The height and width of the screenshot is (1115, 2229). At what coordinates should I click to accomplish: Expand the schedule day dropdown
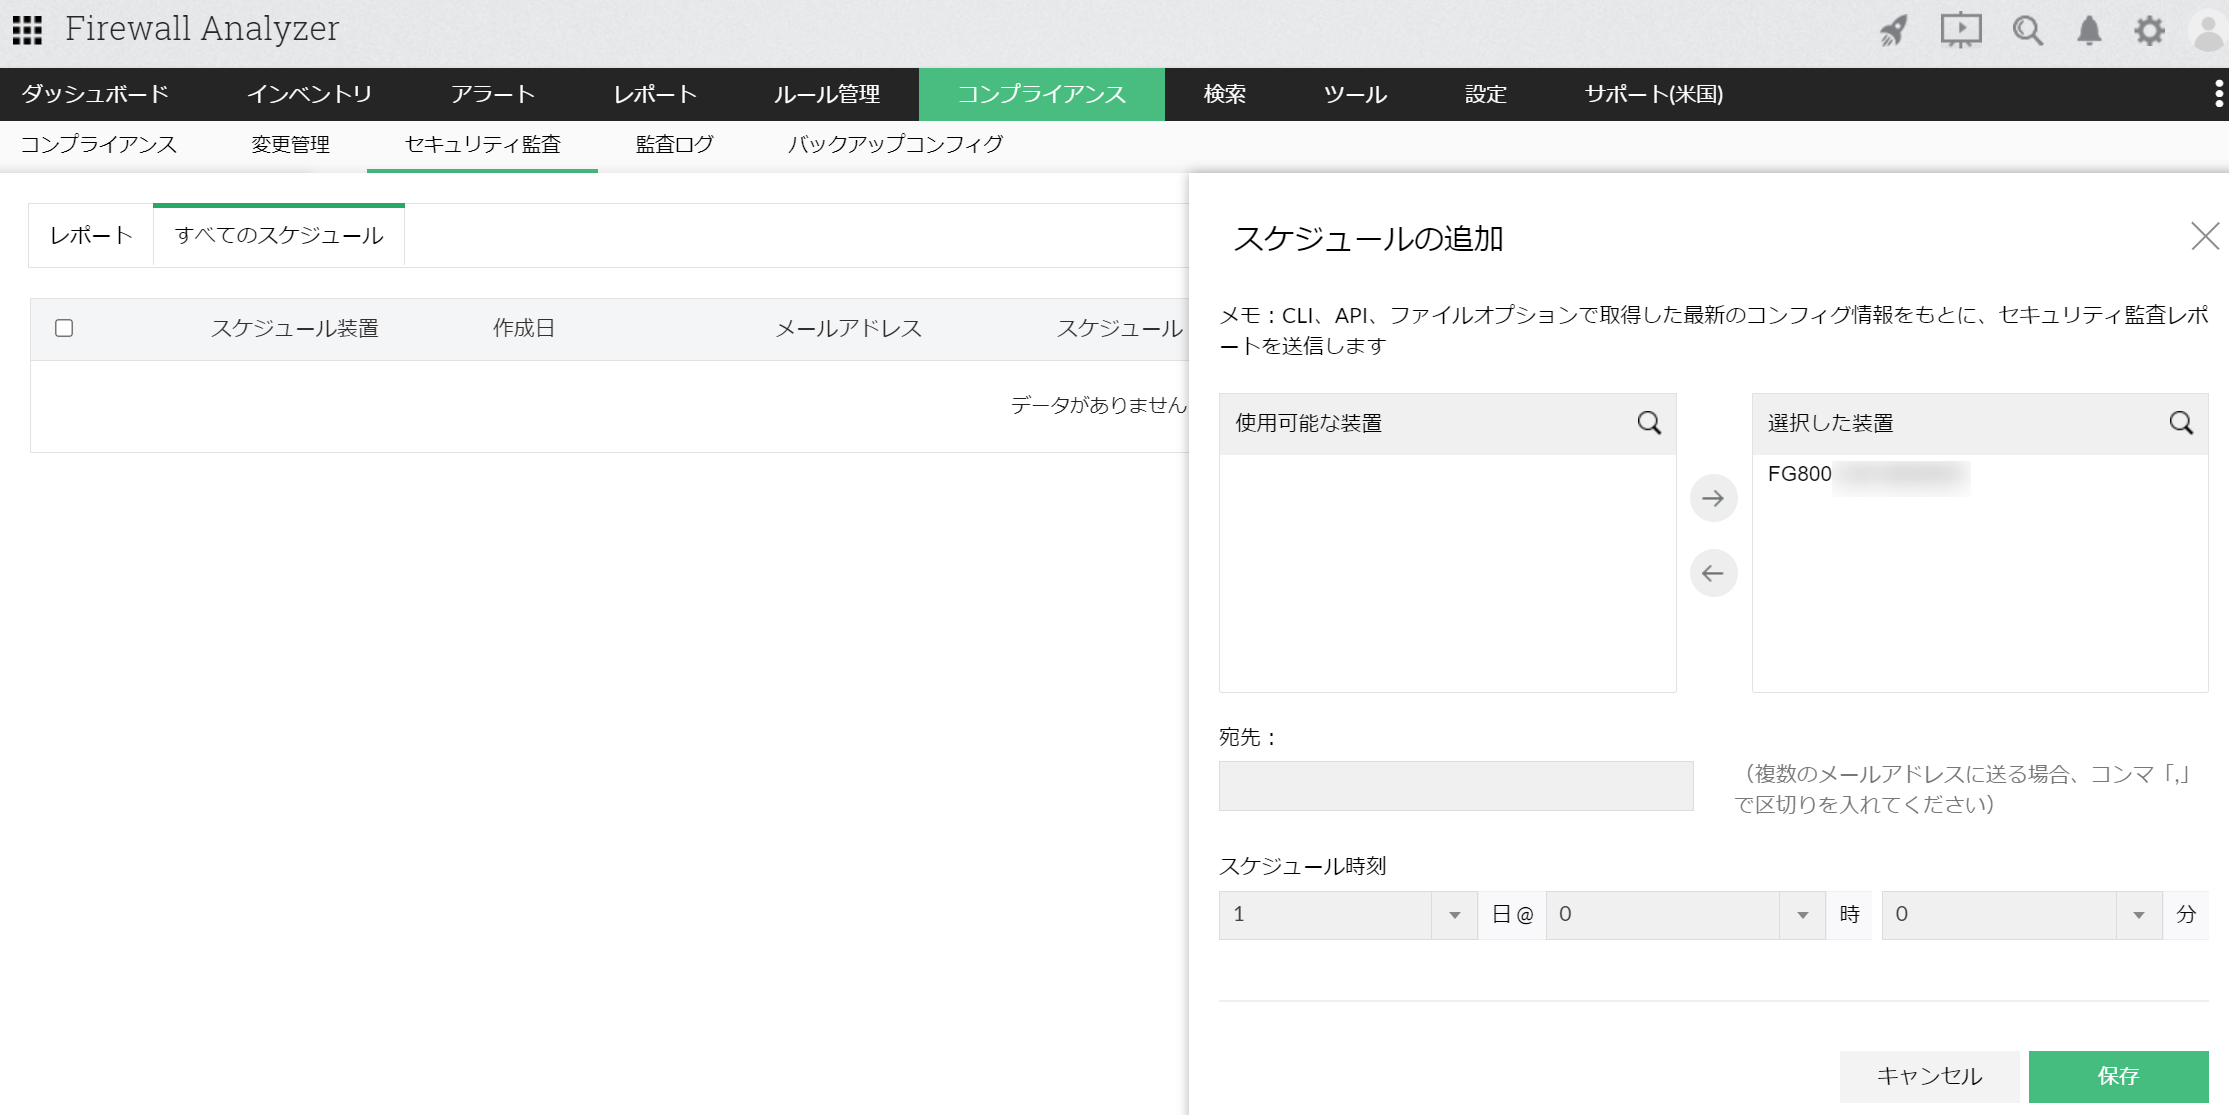[x=1454, y=915]
